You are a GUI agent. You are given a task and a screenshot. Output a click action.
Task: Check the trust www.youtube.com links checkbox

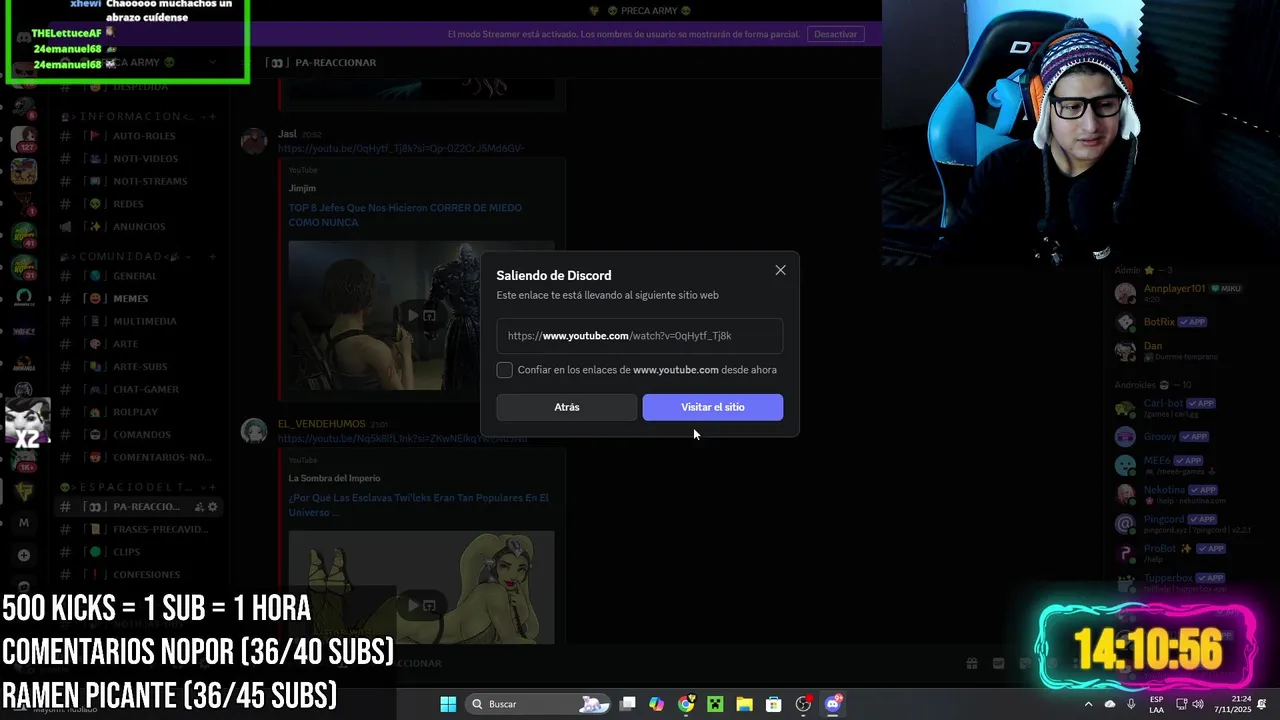(x=504, y=370)
